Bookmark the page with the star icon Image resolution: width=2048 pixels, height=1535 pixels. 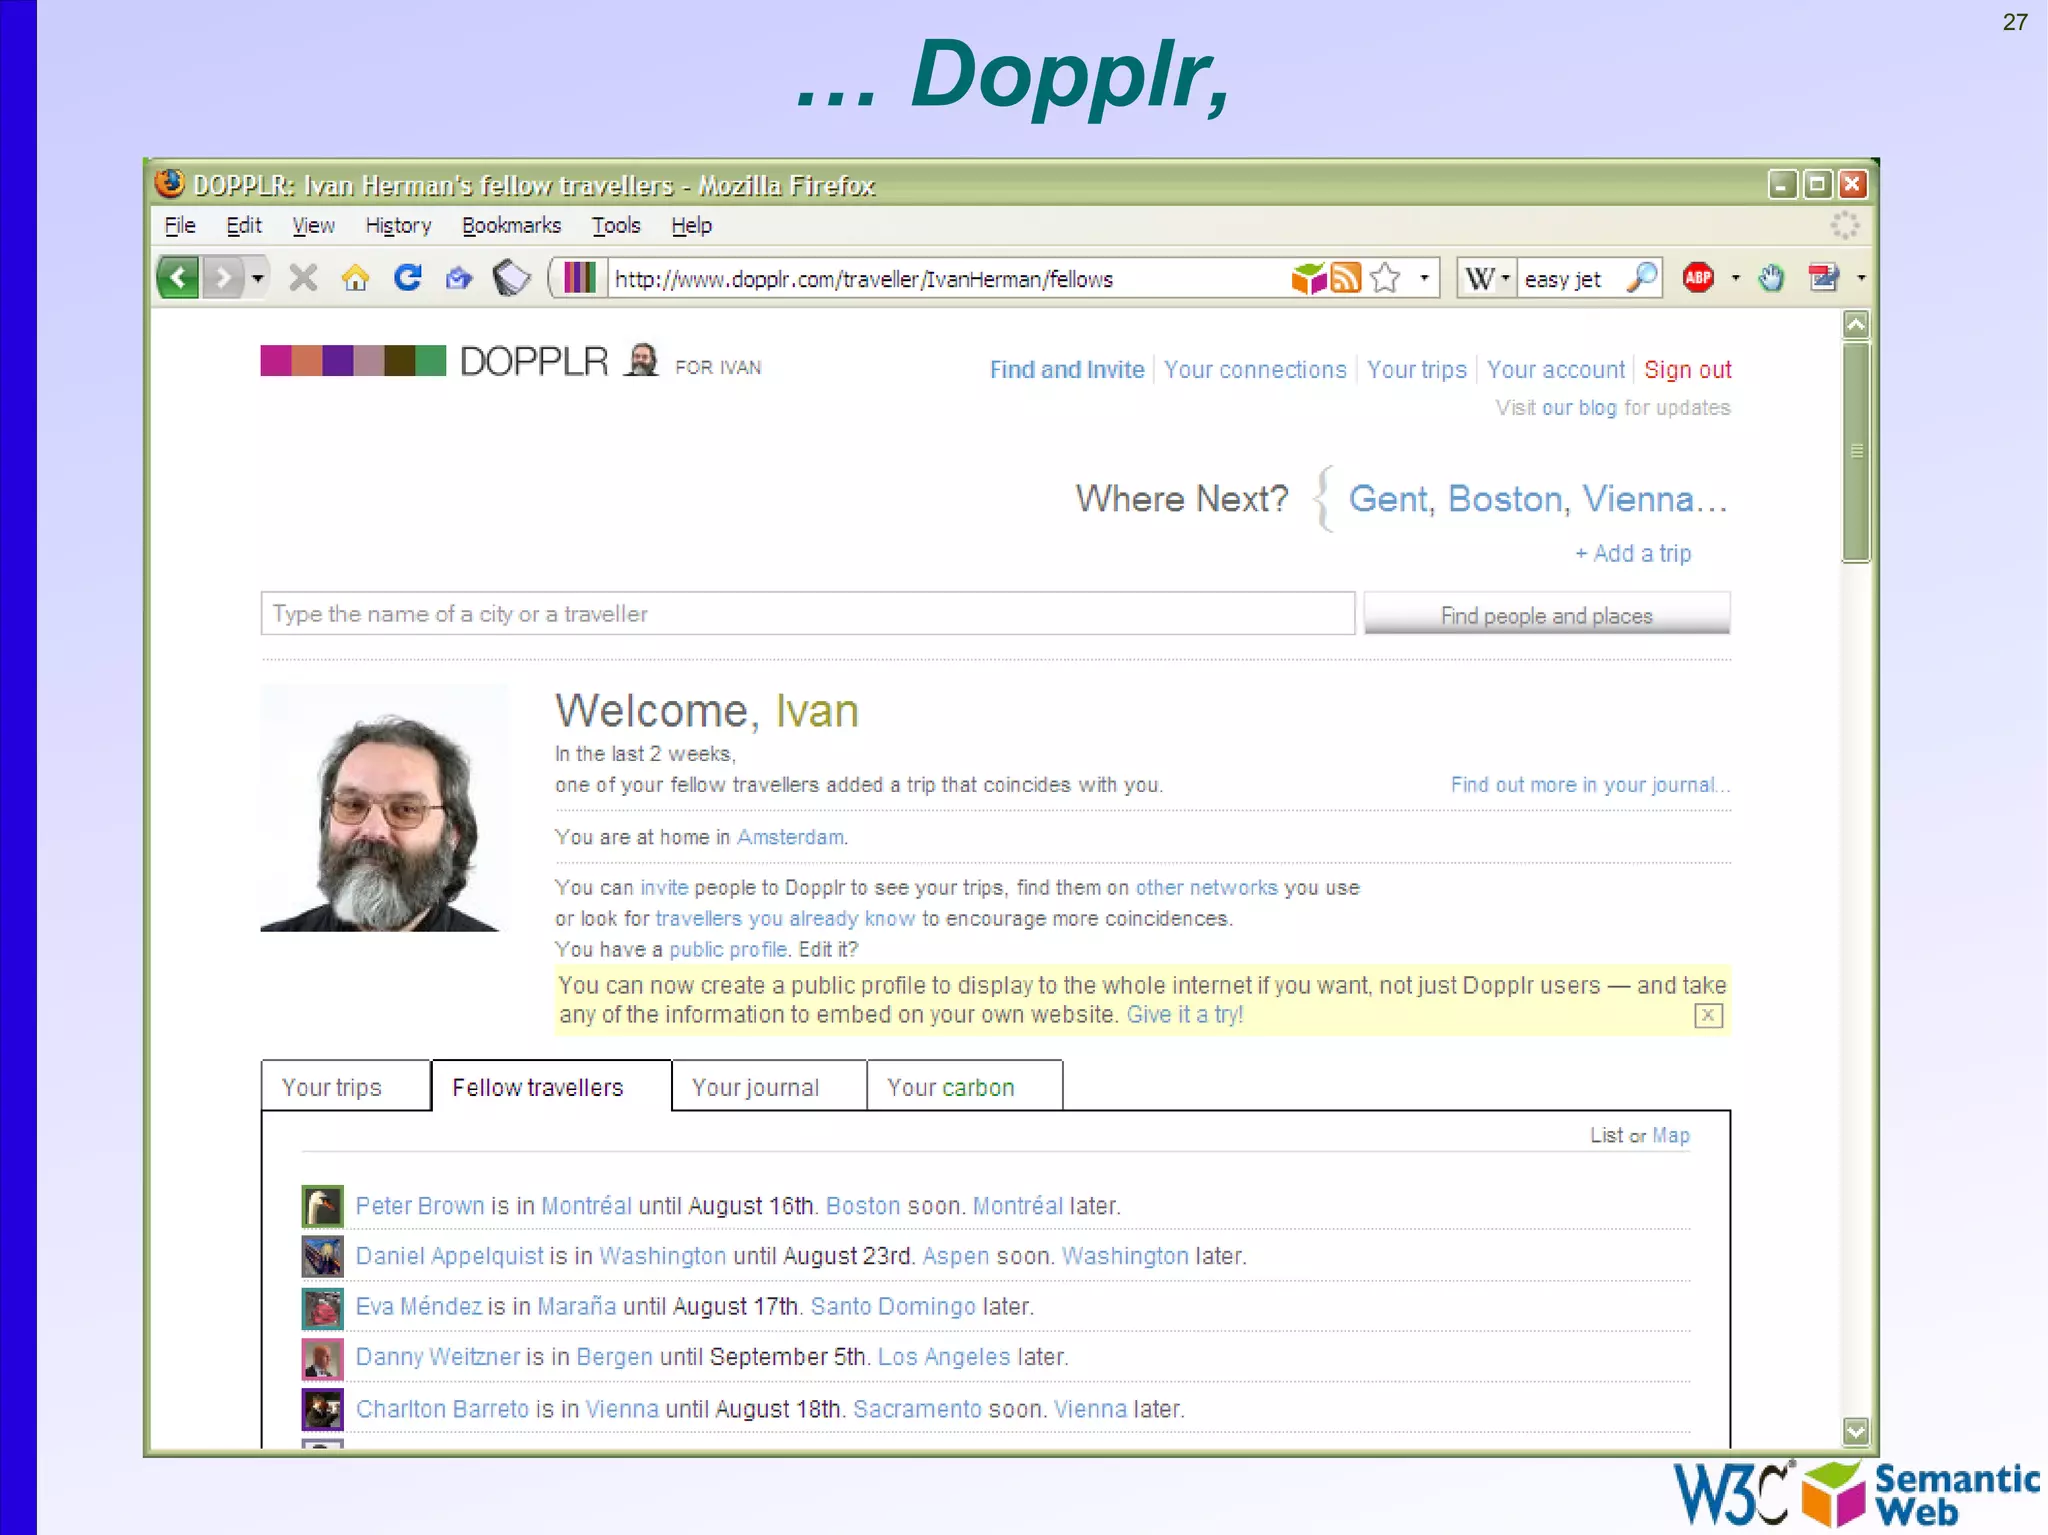[1385, 278]
